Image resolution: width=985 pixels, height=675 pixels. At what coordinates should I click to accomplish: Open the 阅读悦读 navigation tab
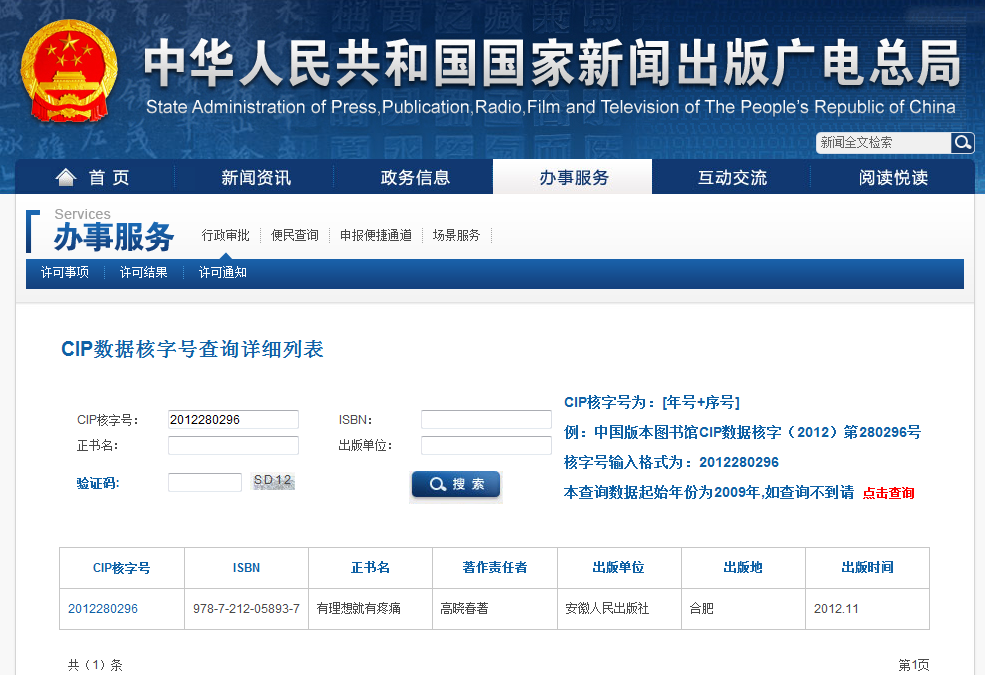893,178
